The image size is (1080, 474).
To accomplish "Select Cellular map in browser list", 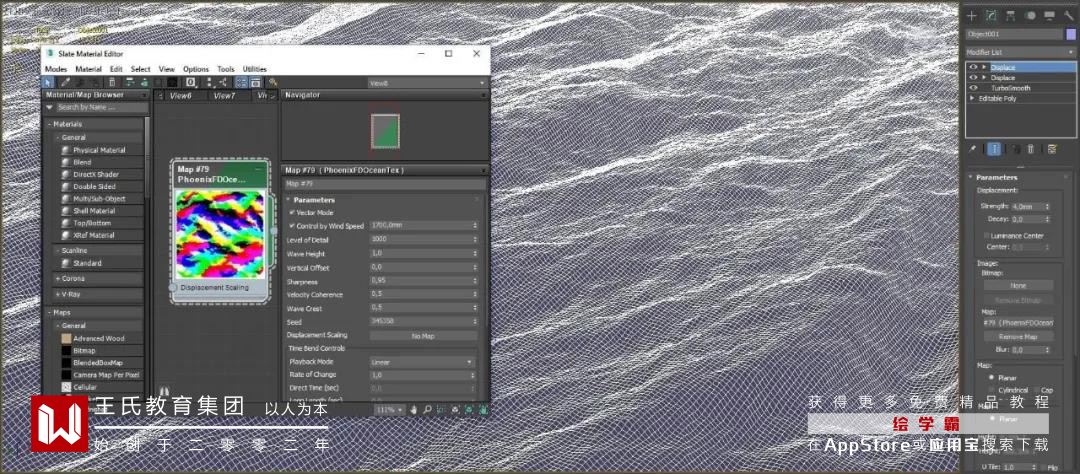I will coord(85,387).
